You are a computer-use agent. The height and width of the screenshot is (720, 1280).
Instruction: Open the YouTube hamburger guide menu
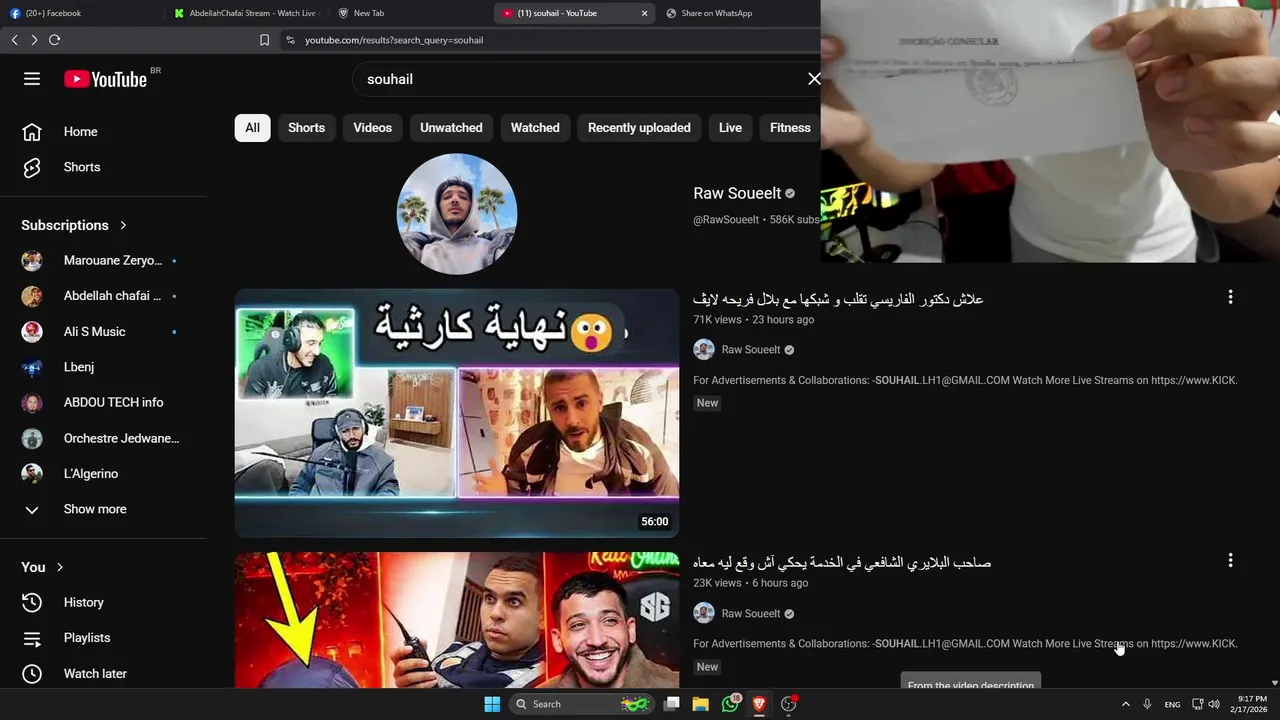coord(32,79)
